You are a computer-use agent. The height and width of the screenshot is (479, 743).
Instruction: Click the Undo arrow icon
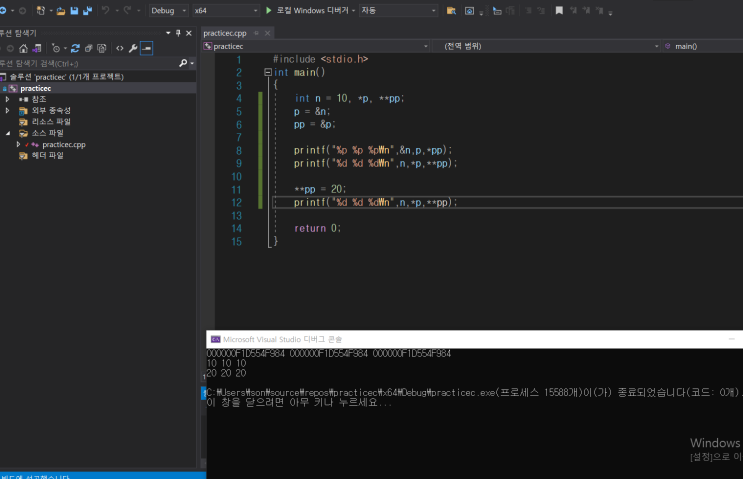click(x=106, y=10)
